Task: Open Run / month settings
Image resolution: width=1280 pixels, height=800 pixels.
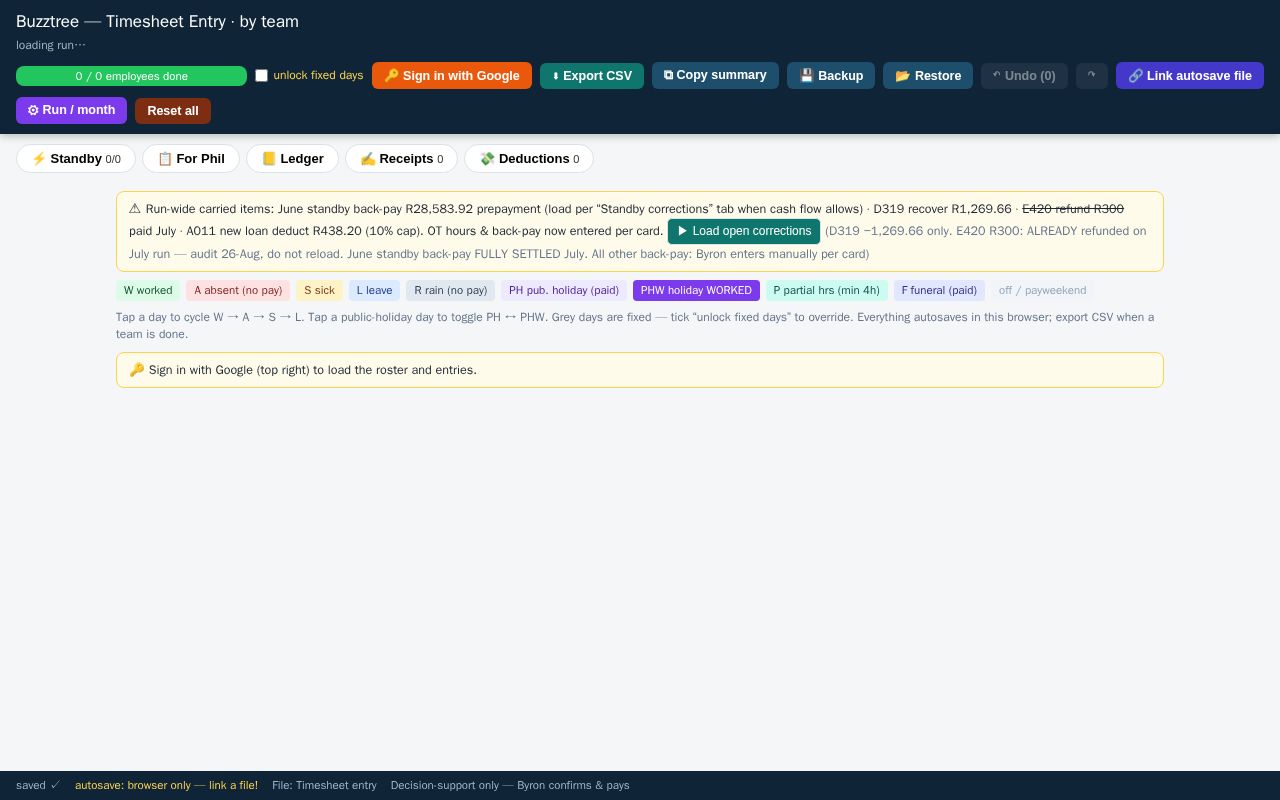Action: click(x=71, y=110)
